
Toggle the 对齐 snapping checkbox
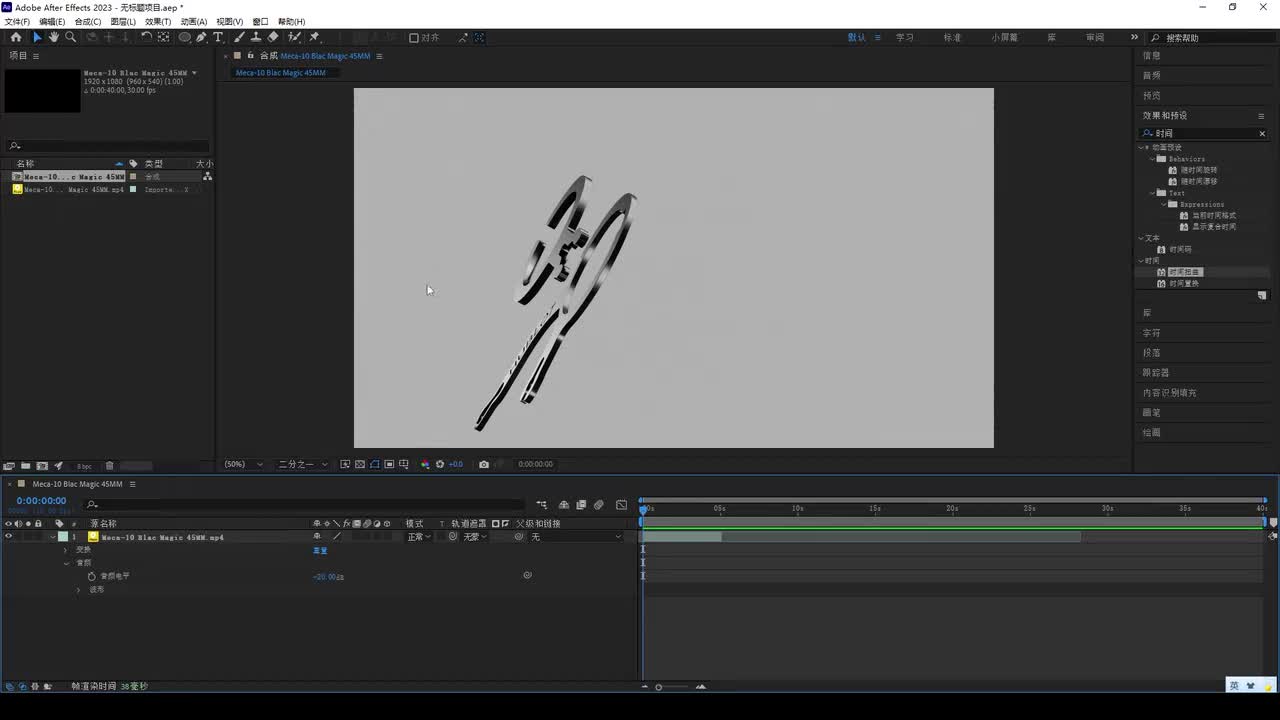click(x=414, y=38)
